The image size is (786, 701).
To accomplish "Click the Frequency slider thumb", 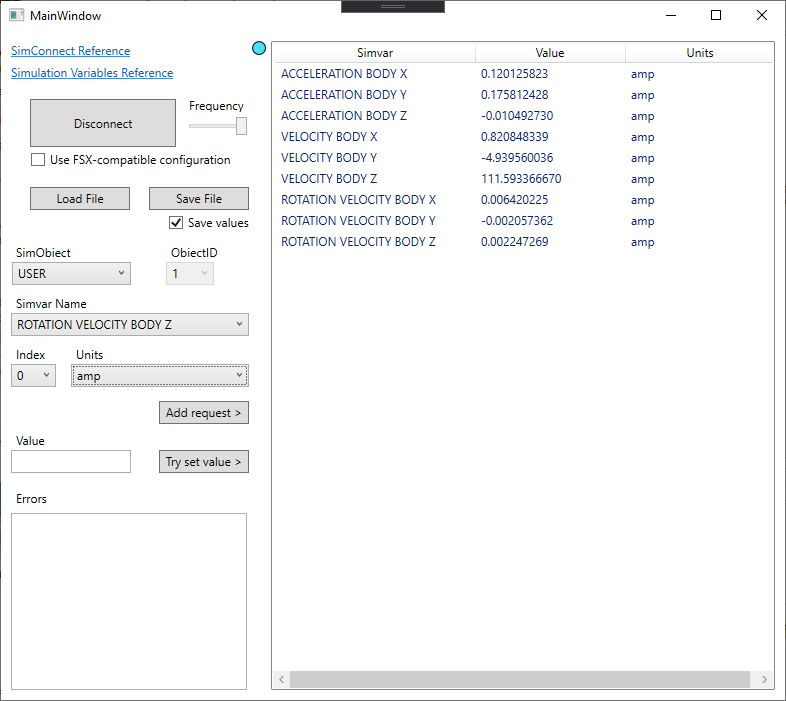I will (x=241, y=125).
